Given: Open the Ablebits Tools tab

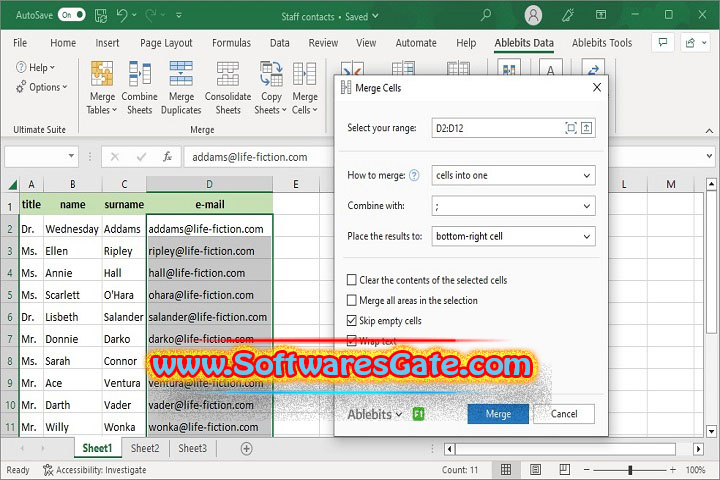Looking at the screenshot, I should click(x=602, y=43).
